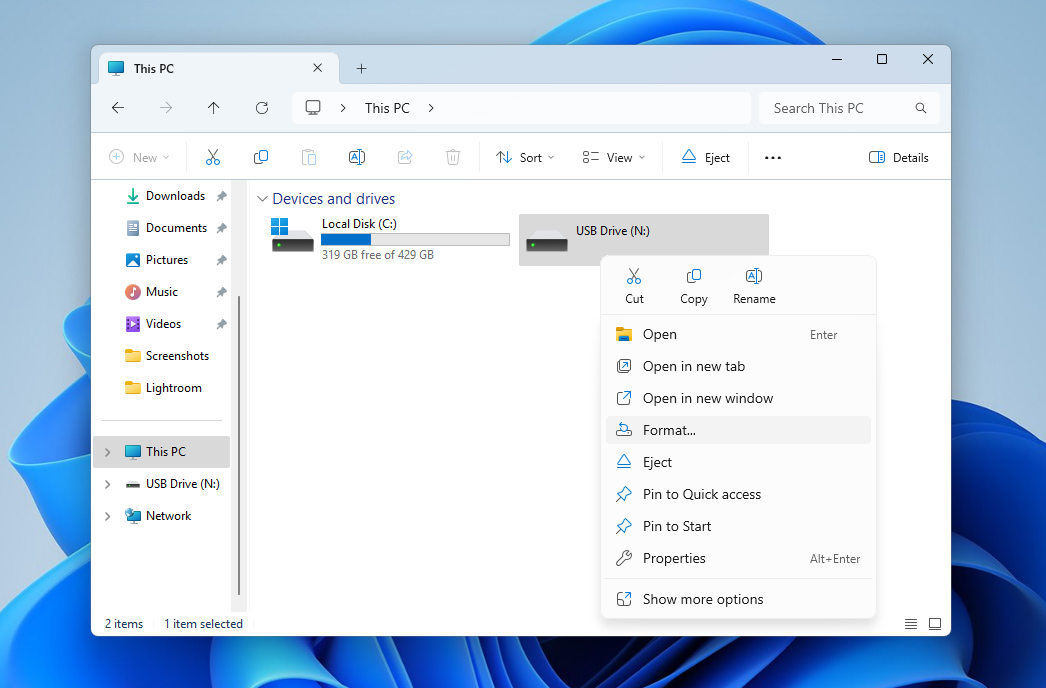Switch to the details list view

pyautogui.click(x=911, y=624)
